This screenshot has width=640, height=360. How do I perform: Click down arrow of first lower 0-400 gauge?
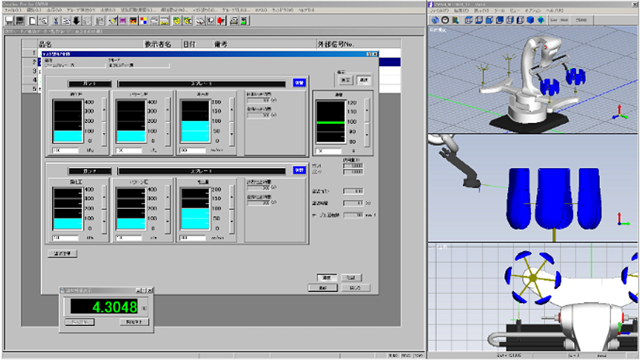tap(104, 221)
